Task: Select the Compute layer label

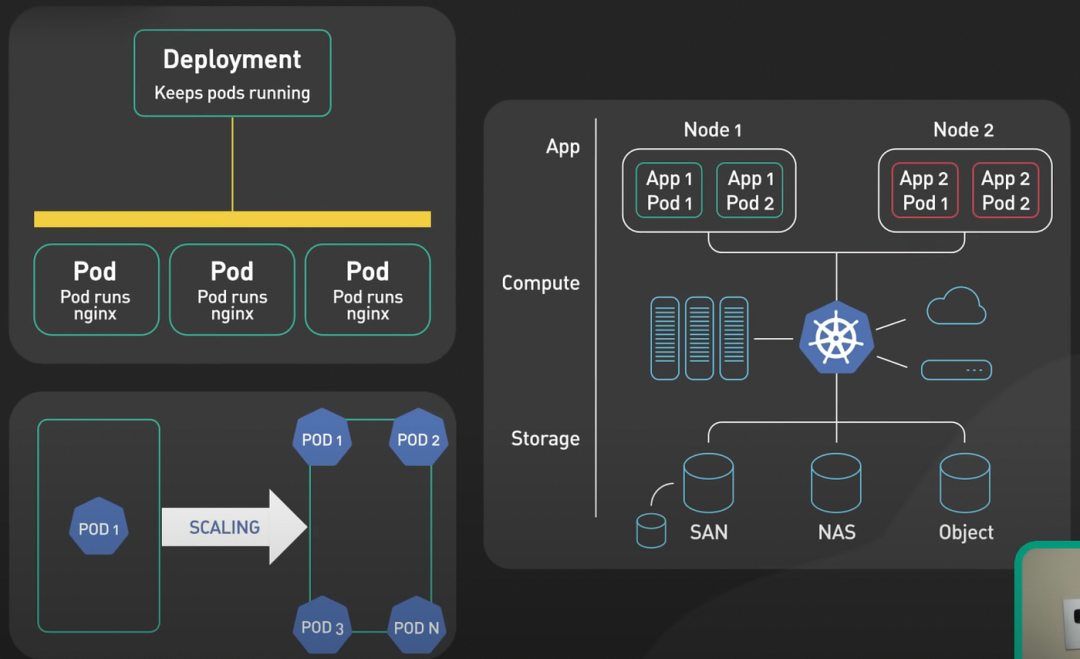Action: coord(541,283)
